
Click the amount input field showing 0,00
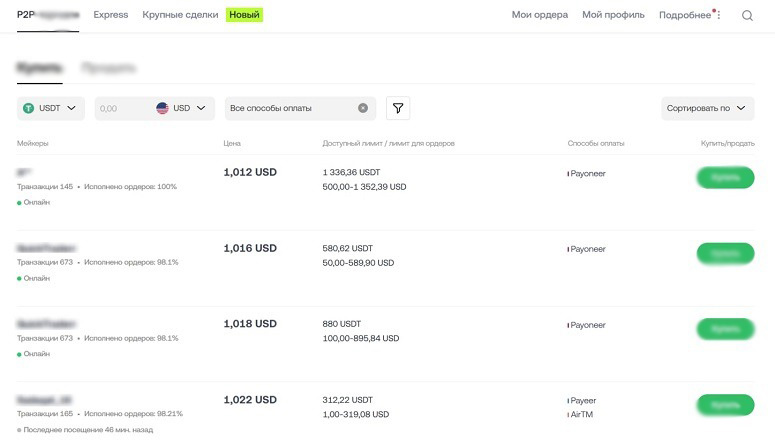[x=122, y=108]
